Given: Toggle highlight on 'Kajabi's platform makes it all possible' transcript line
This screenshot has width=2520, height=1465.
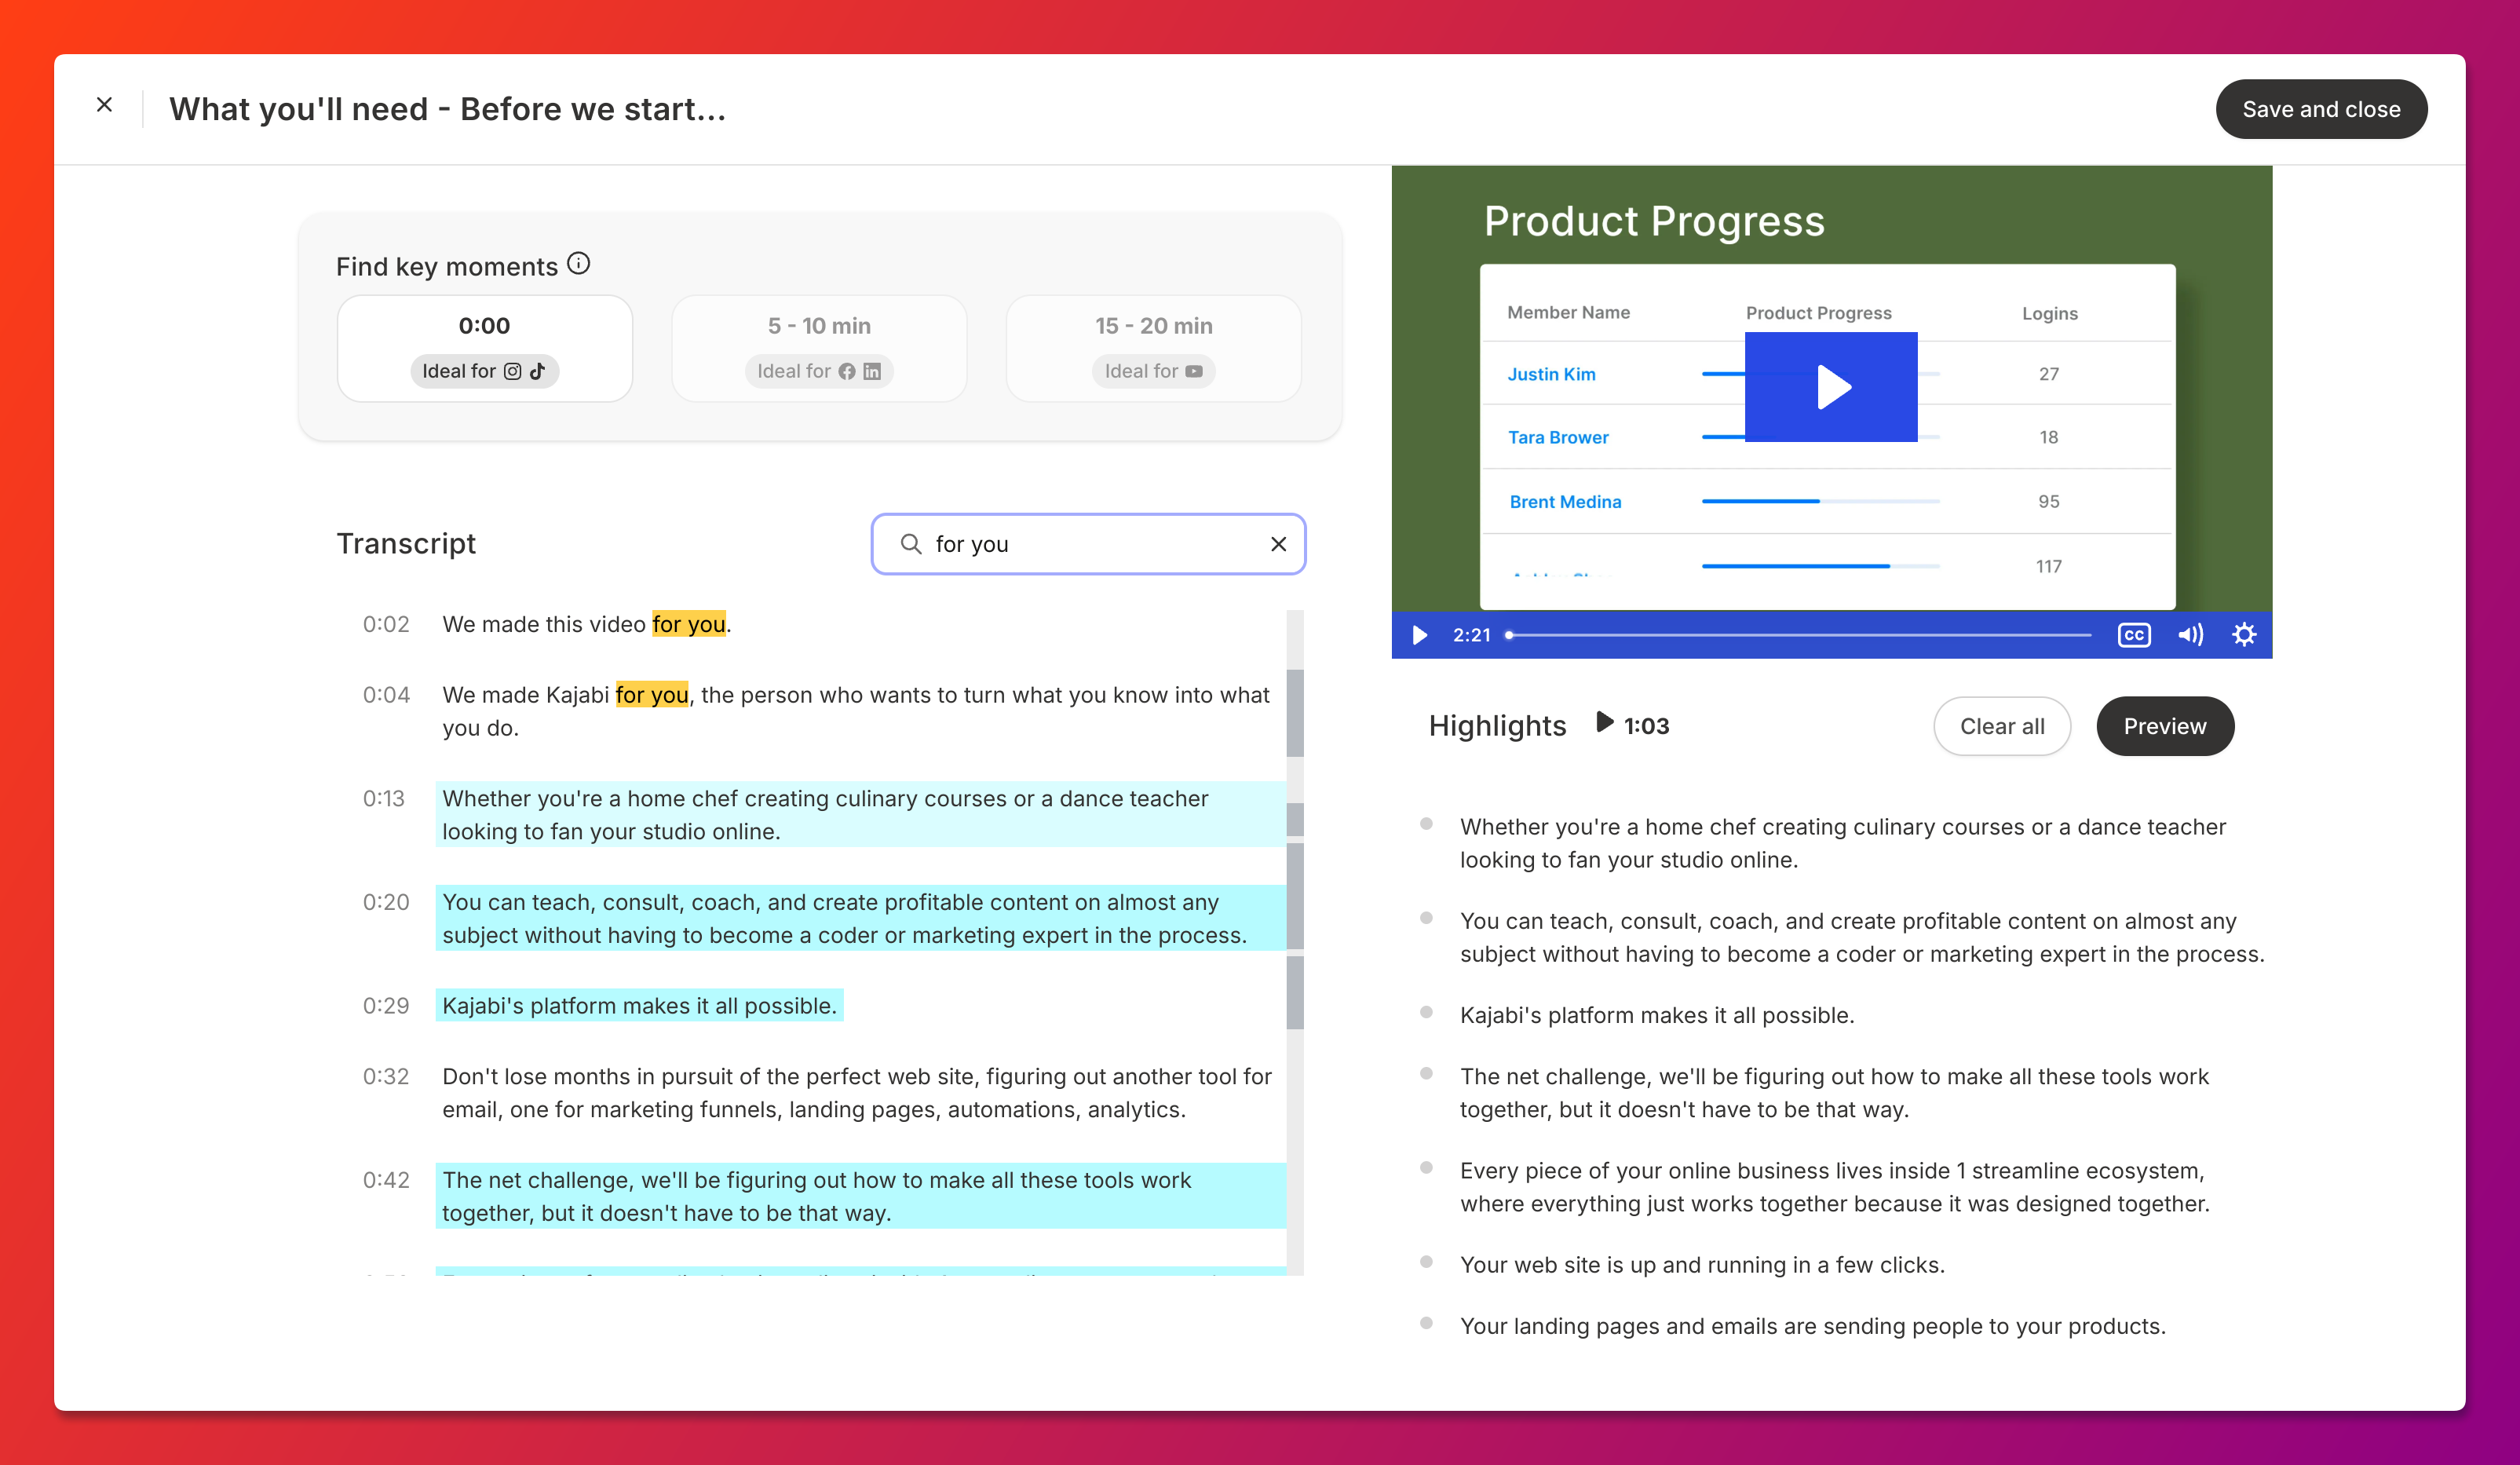Looking at the screenshot, I should 639,1005.
